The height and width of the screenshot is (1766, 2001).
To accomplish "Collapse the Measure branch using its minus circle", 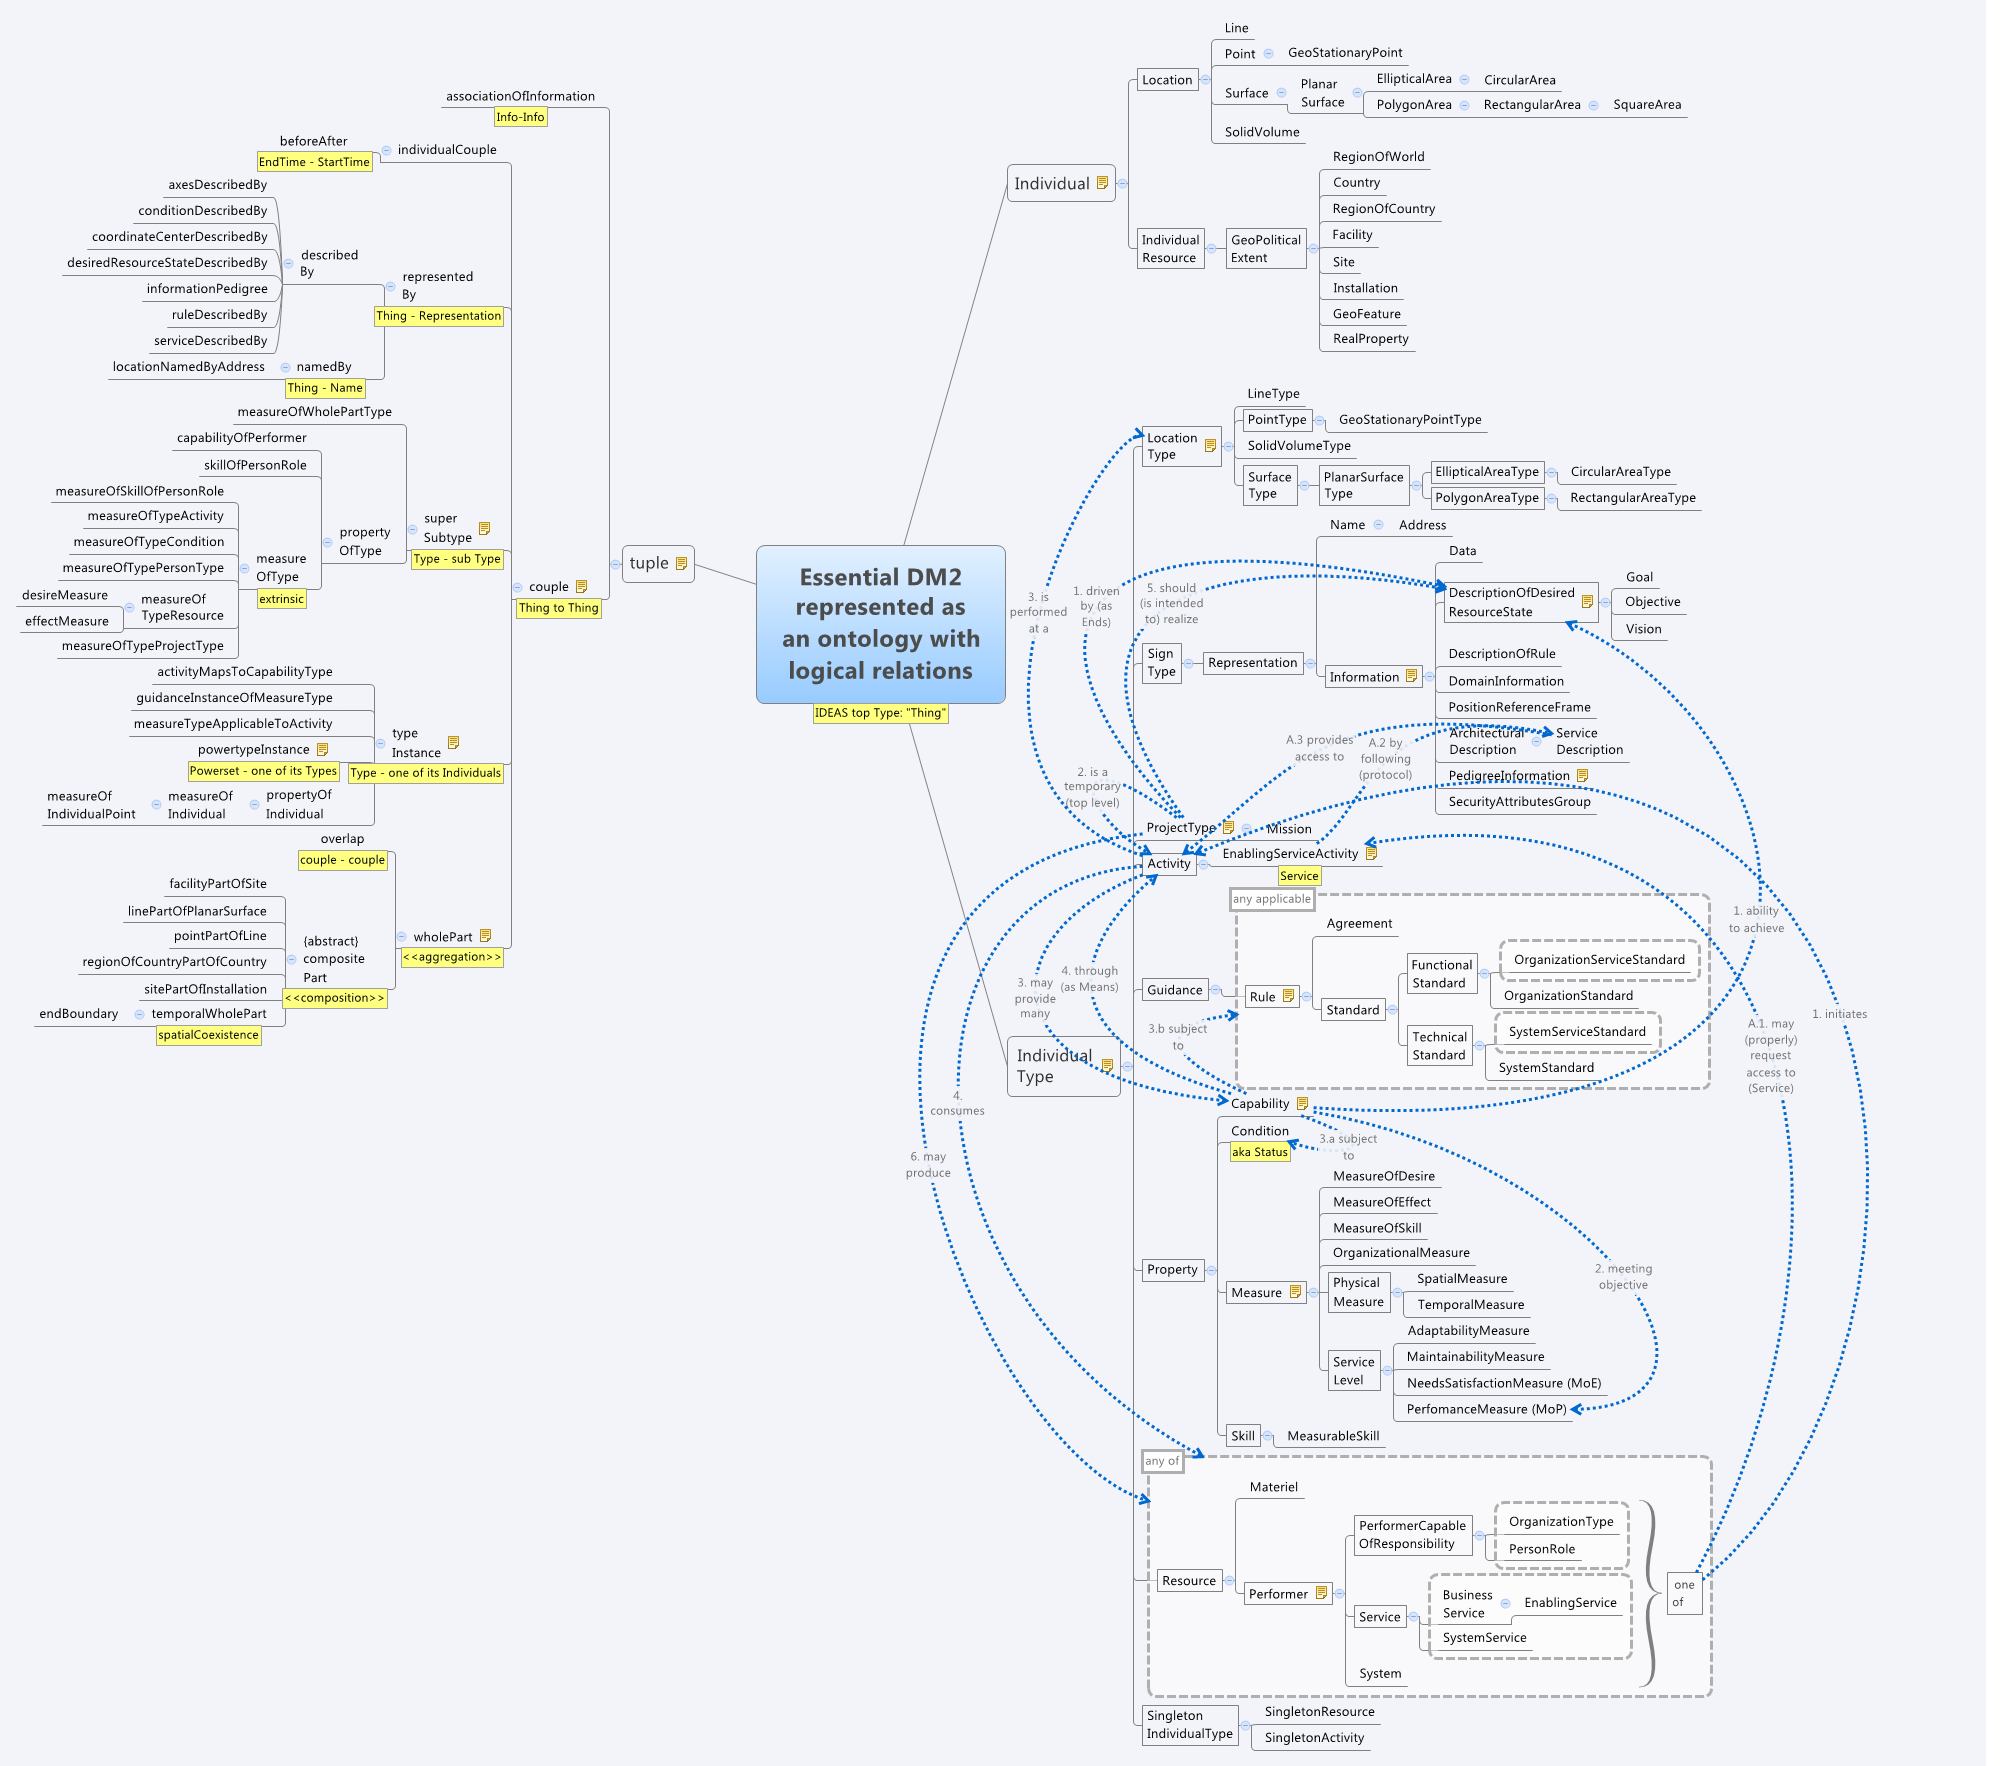I will [1313, 1293].
